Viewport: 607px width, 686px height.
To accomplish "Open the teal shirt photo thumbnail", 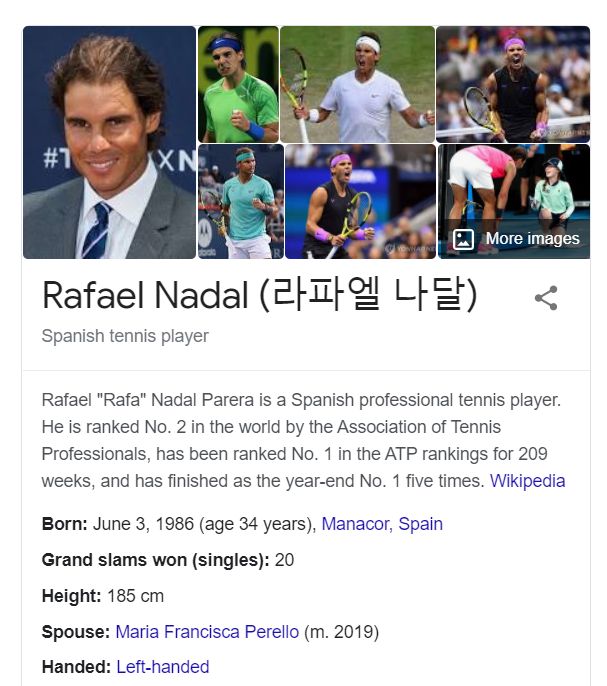I will (x=241, y=202).
